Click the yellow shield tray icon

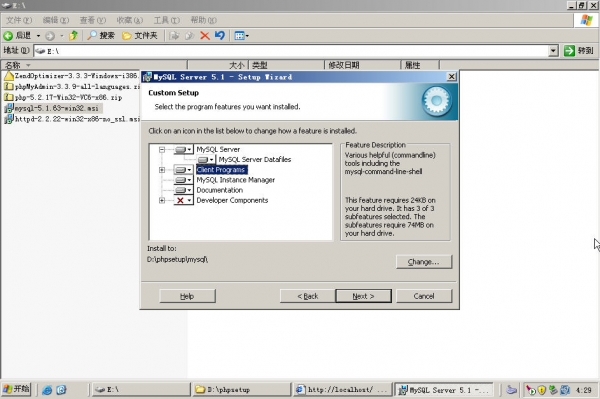(x=541, y=390)
